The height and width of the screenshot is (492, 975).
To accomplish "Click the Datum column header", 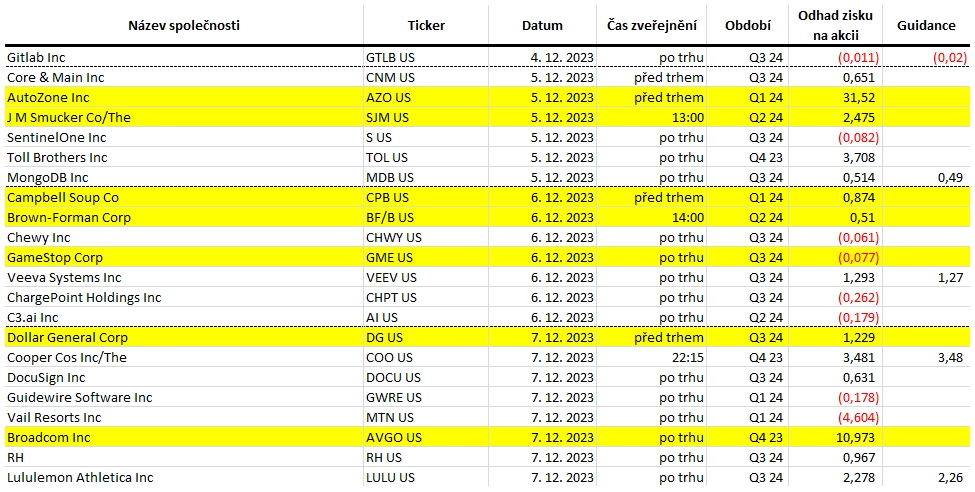I will 542,26.
